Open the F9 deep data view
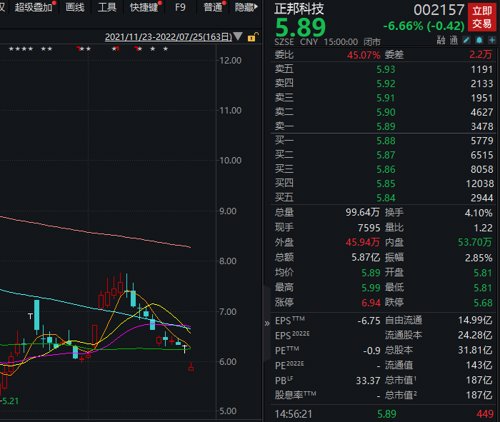Screen dimensions: 500x422 click(x=180, y=7)
